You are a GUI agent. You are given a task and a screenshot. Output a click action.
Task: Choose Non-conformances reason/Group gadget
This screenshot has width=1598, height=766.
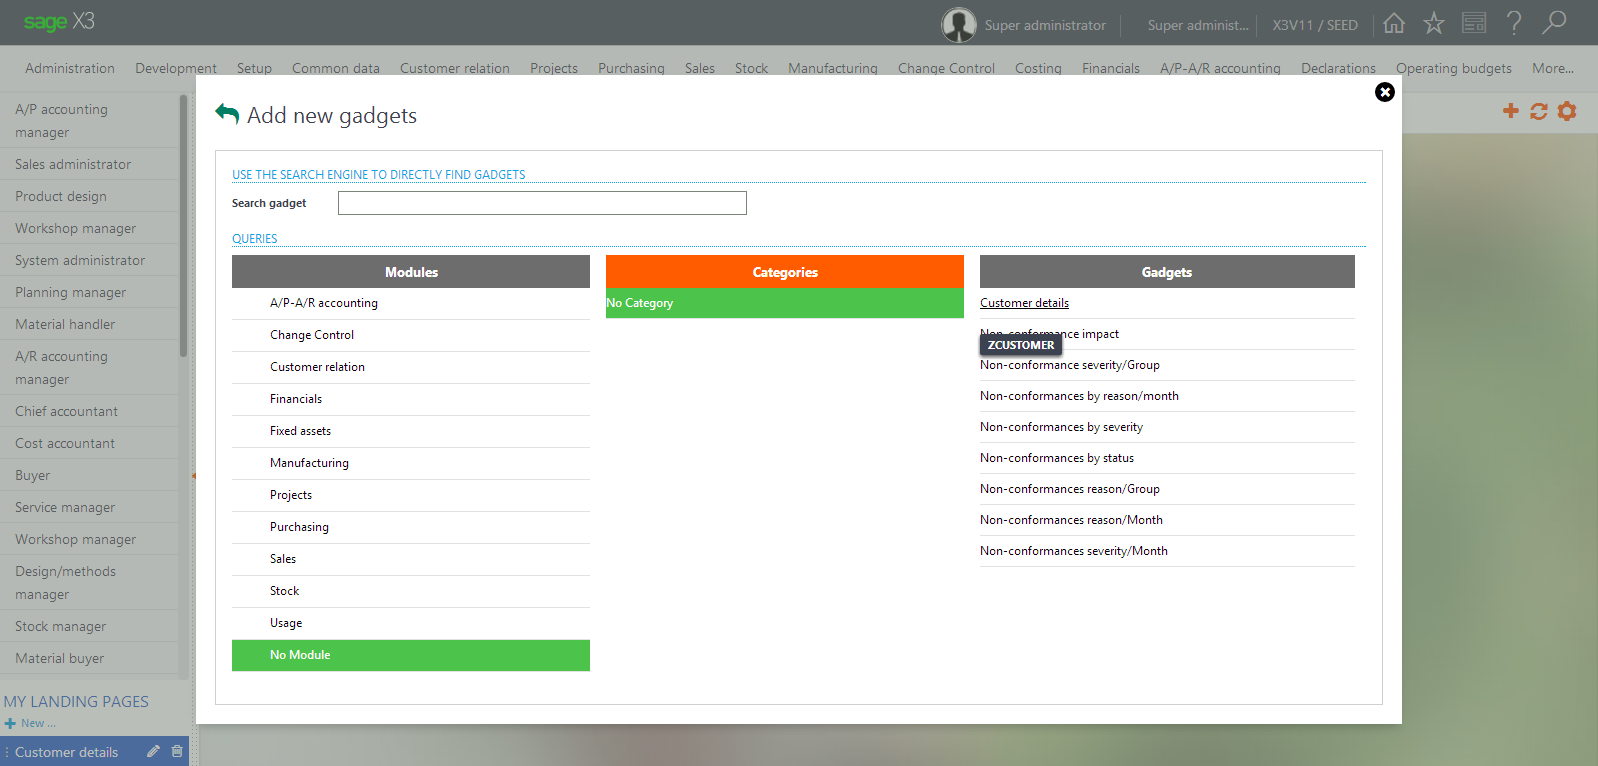tap(1070, 489)
